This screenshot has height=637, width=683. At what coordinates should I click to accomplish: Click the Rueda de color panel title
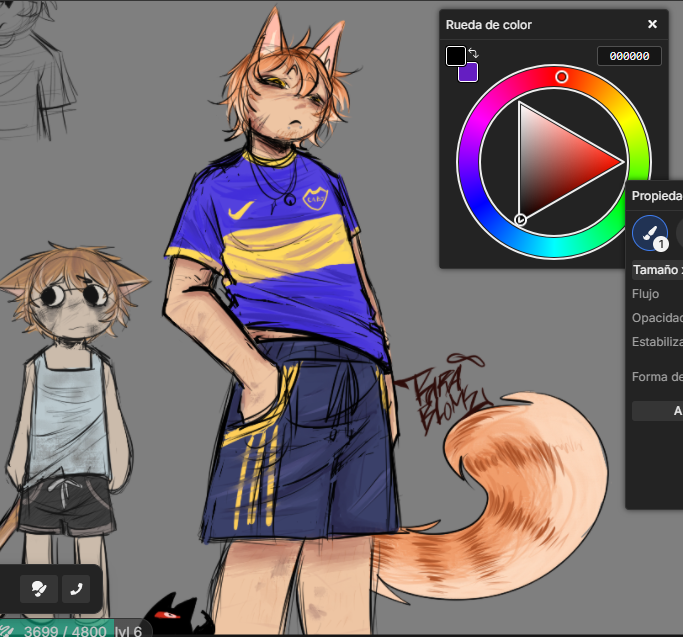point(489,25)
